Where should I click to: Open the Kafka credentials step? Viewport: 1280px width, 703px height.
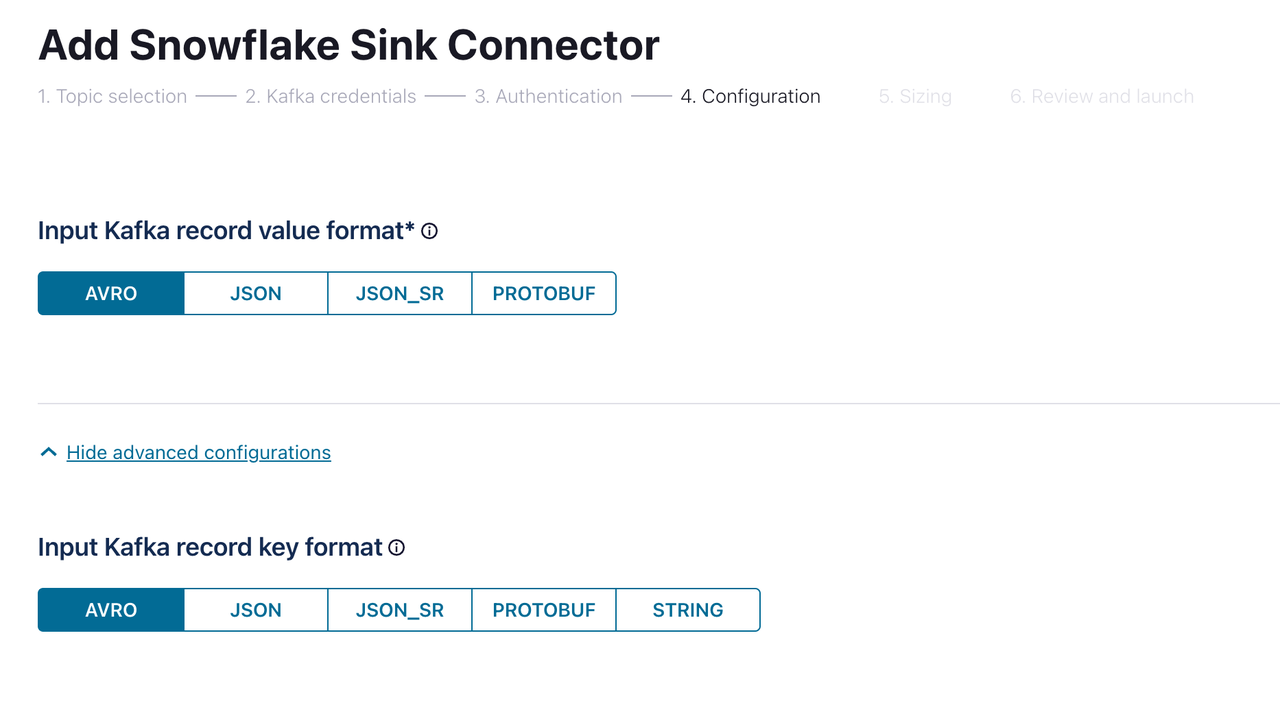click(331, 96)
